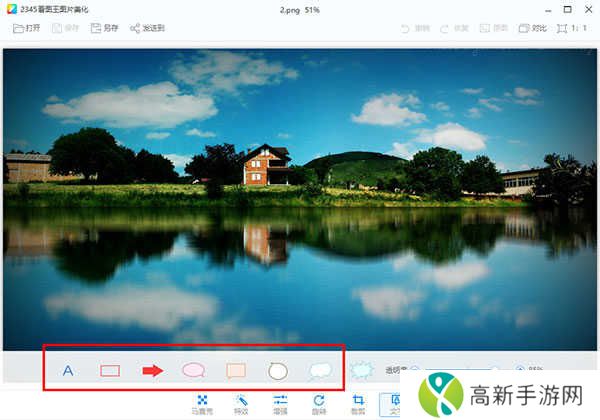Choose the blue cloud speech bubble
This screenshot has width=600, height=420.
tap(320, 371)
